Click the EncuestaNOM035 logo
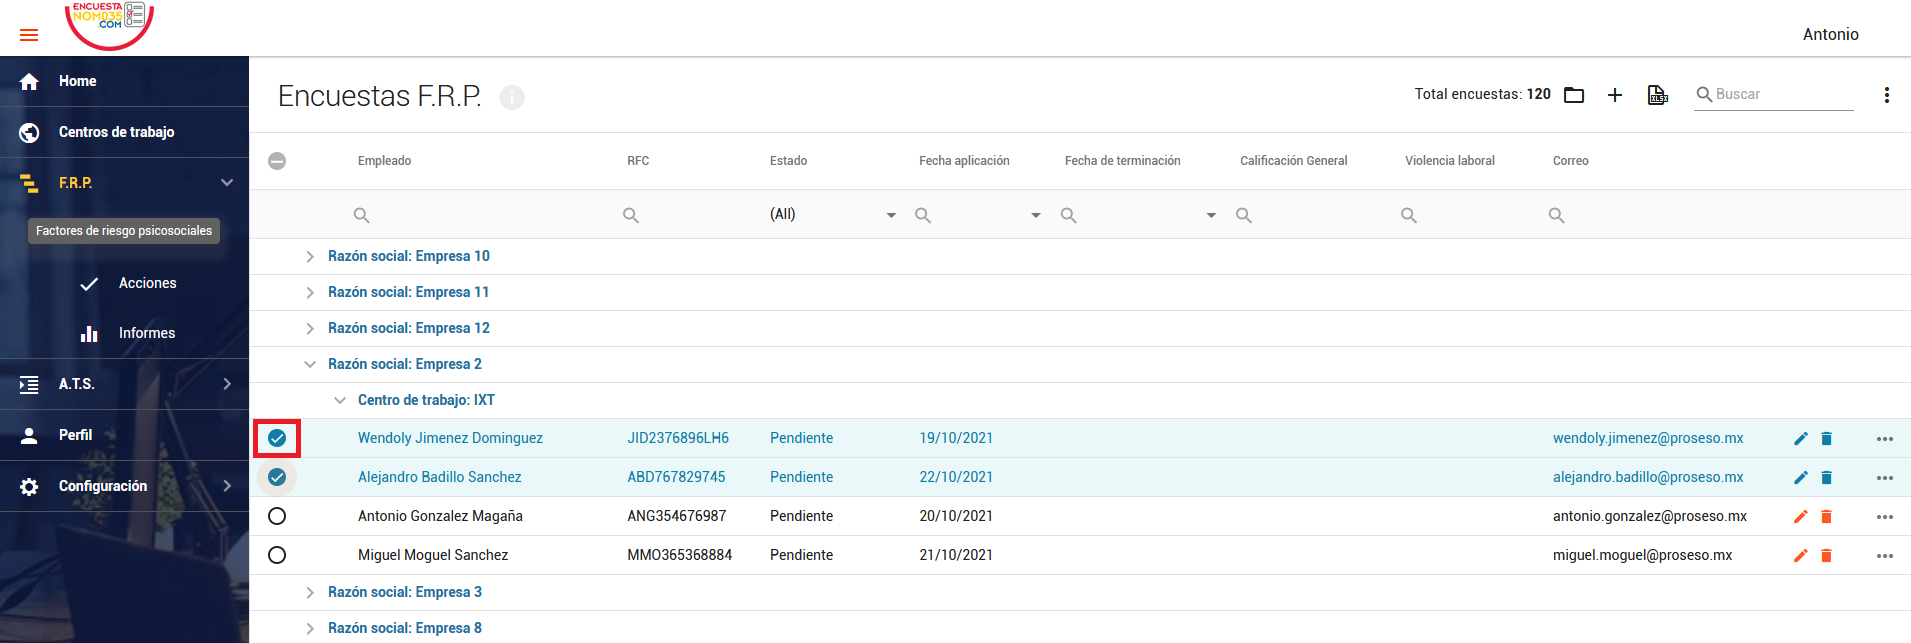Screen dimensions: 1911x643 coord(109,24)
